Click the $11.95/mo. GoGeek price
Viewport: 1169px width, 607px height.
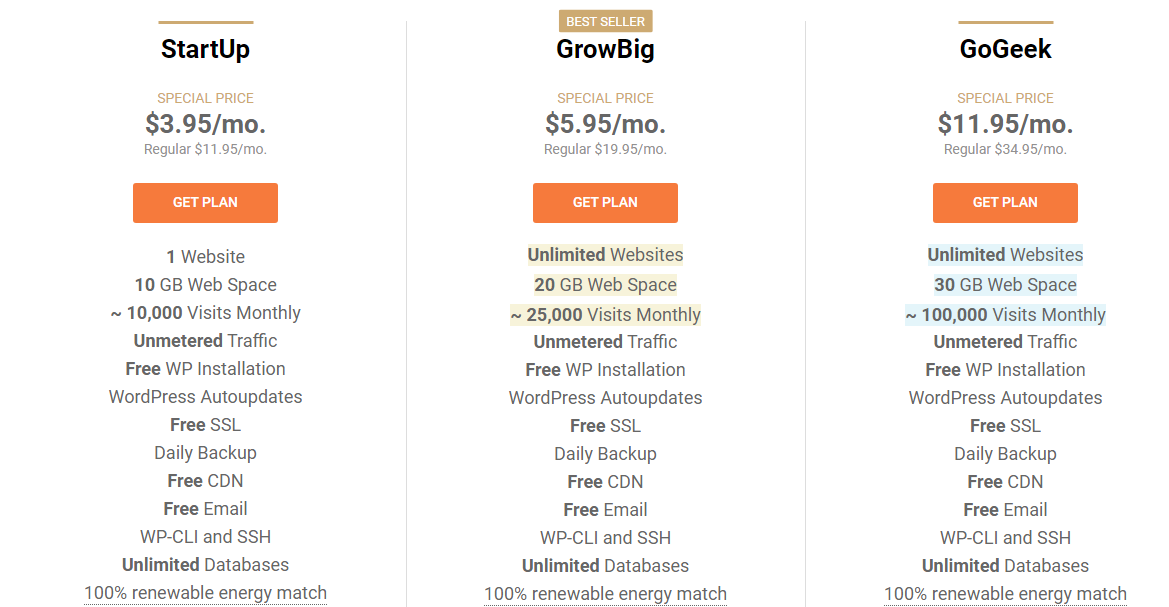[1005, 124]
